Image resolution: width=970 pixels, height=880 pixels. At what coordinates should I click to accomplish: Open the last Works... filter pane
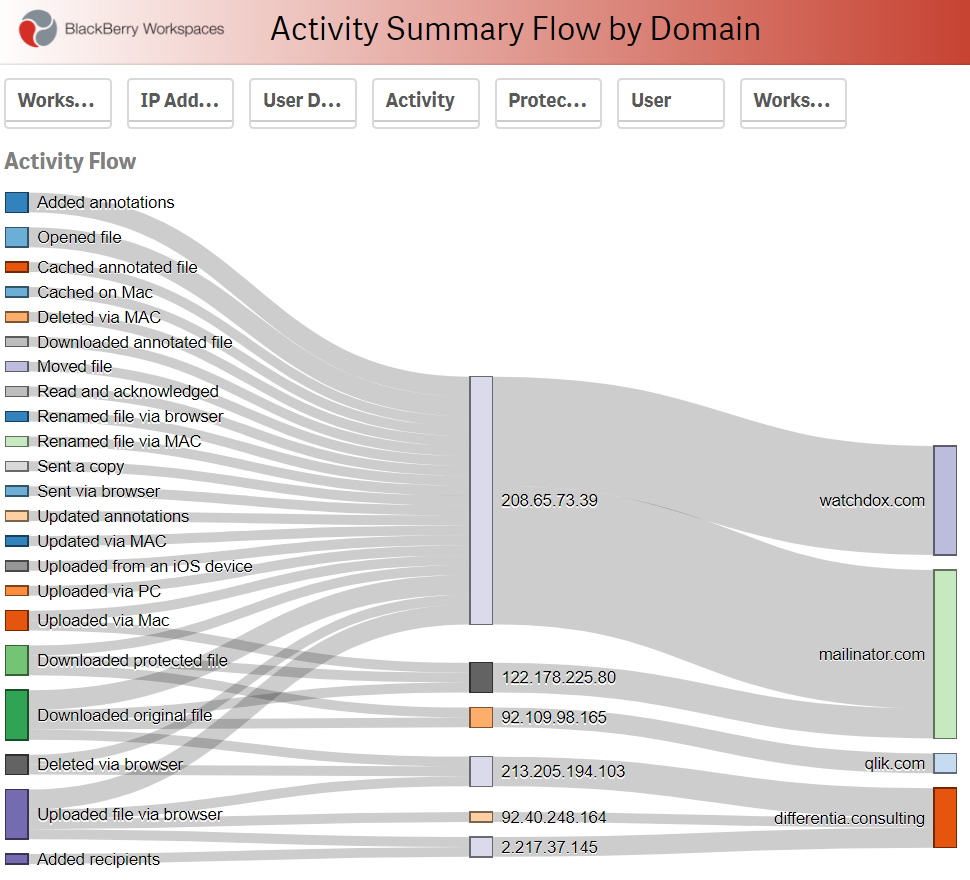793,103
